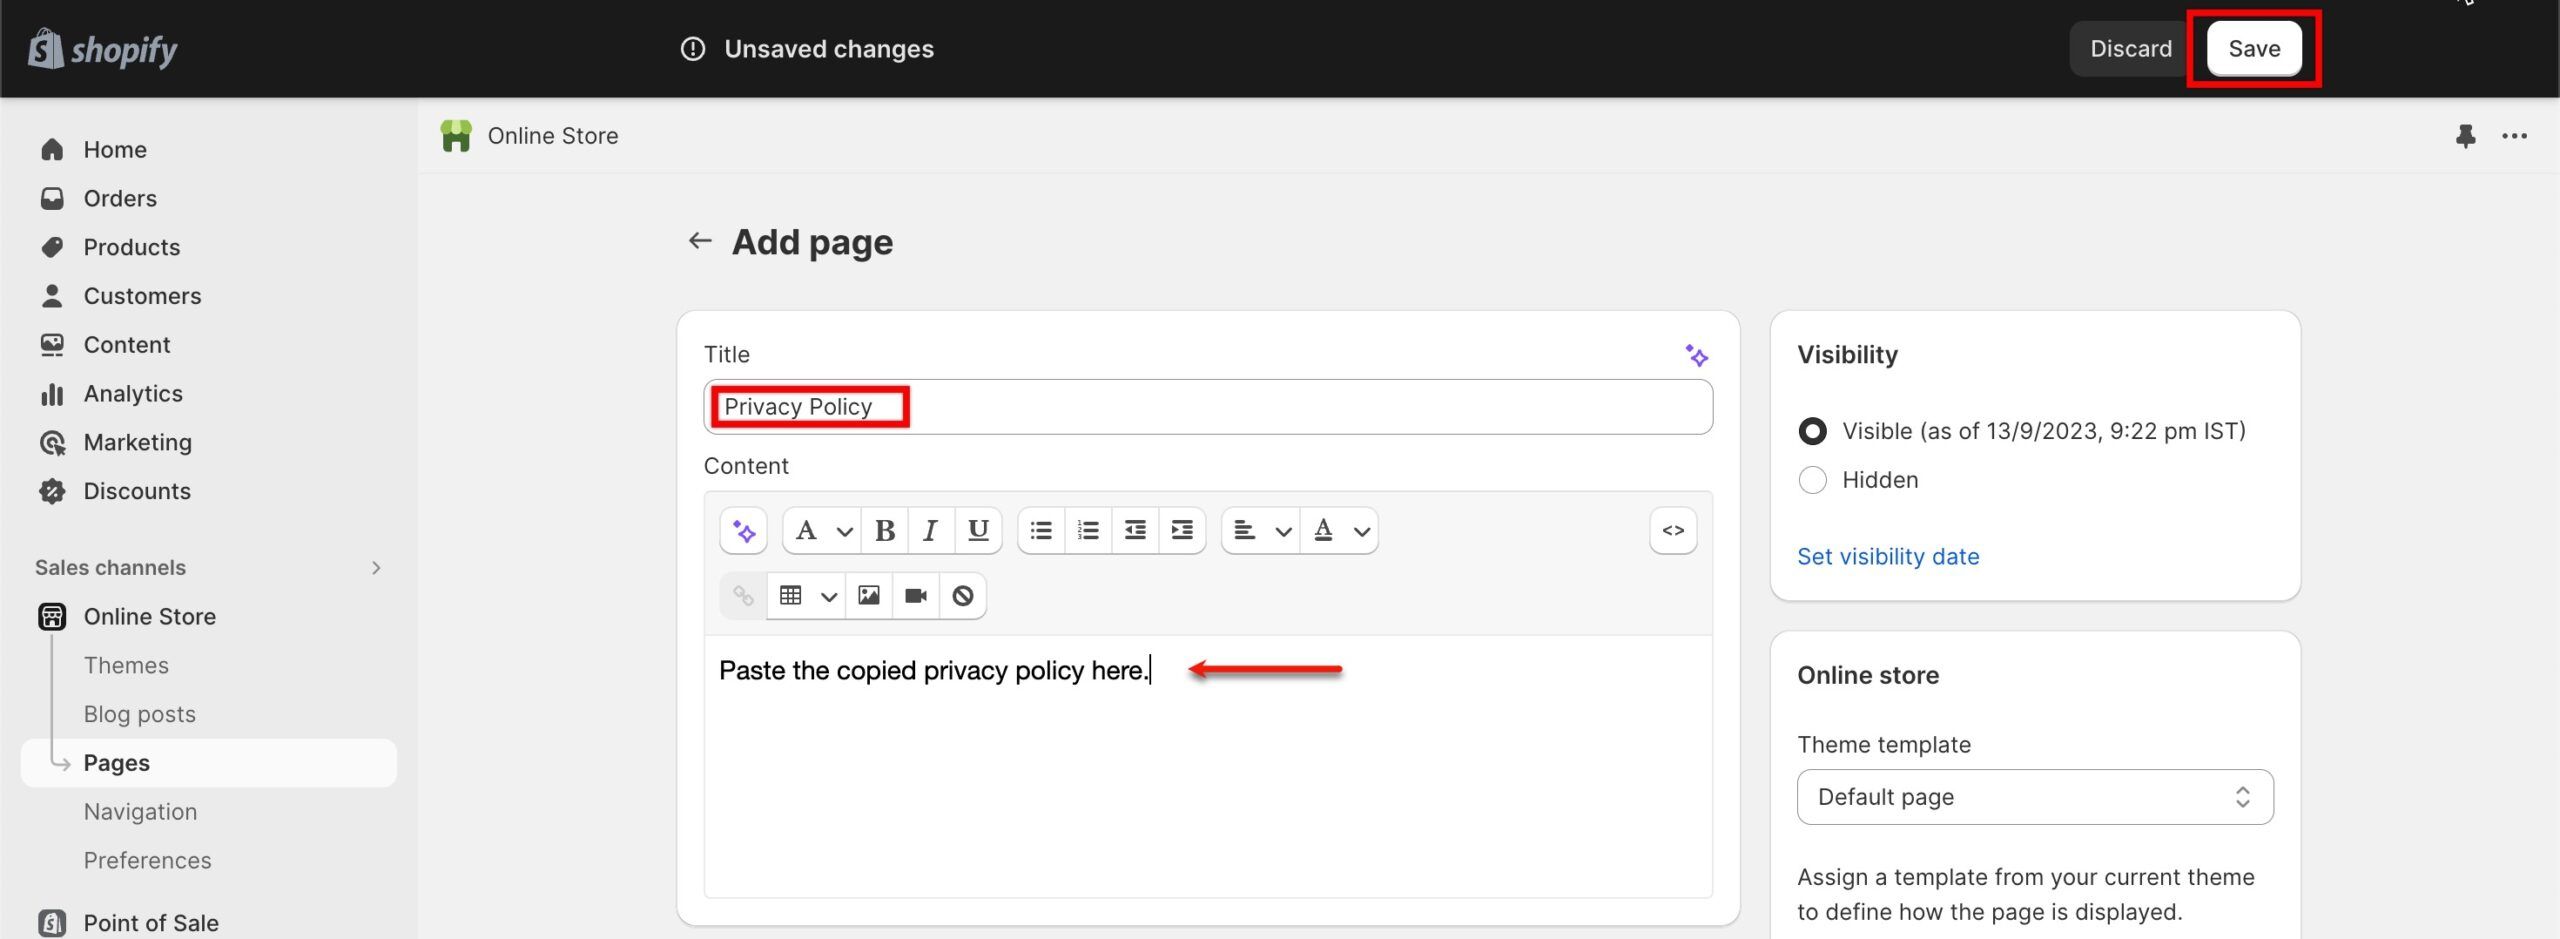Toggle italic formatting
The height and width of the screenshot is (939, 2560).
click(x=930, y=530)
